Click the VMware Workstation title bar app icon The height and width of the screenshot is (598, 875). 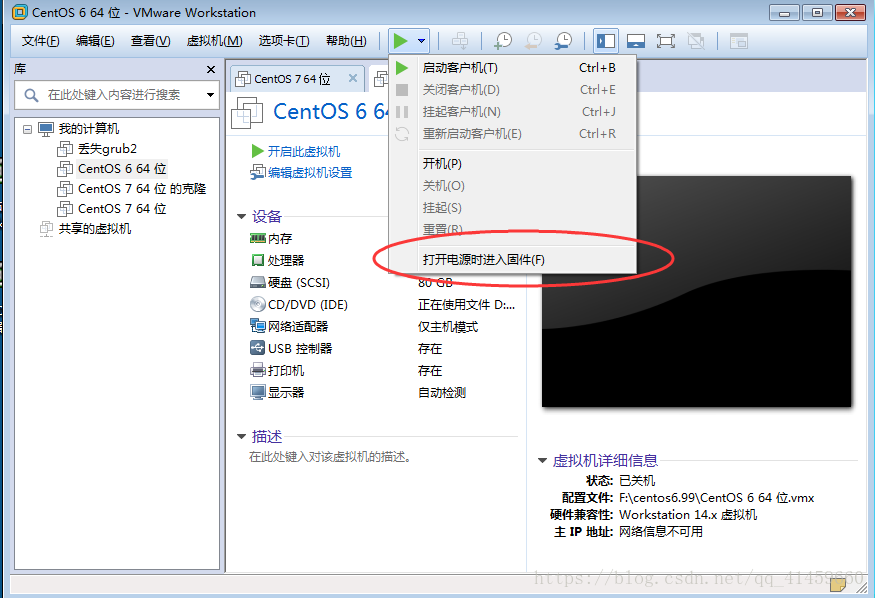coord(20,12)
